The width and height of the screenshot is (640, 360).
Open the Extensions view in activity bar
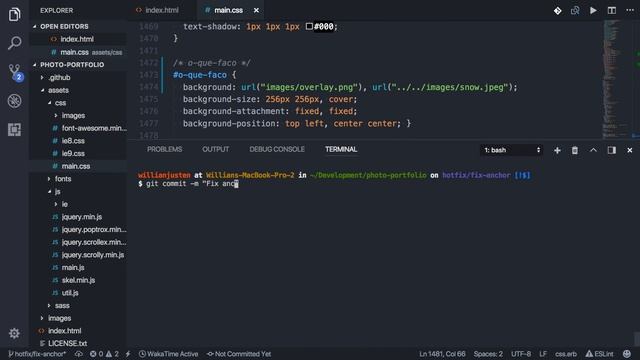click(x=14, y=130)
